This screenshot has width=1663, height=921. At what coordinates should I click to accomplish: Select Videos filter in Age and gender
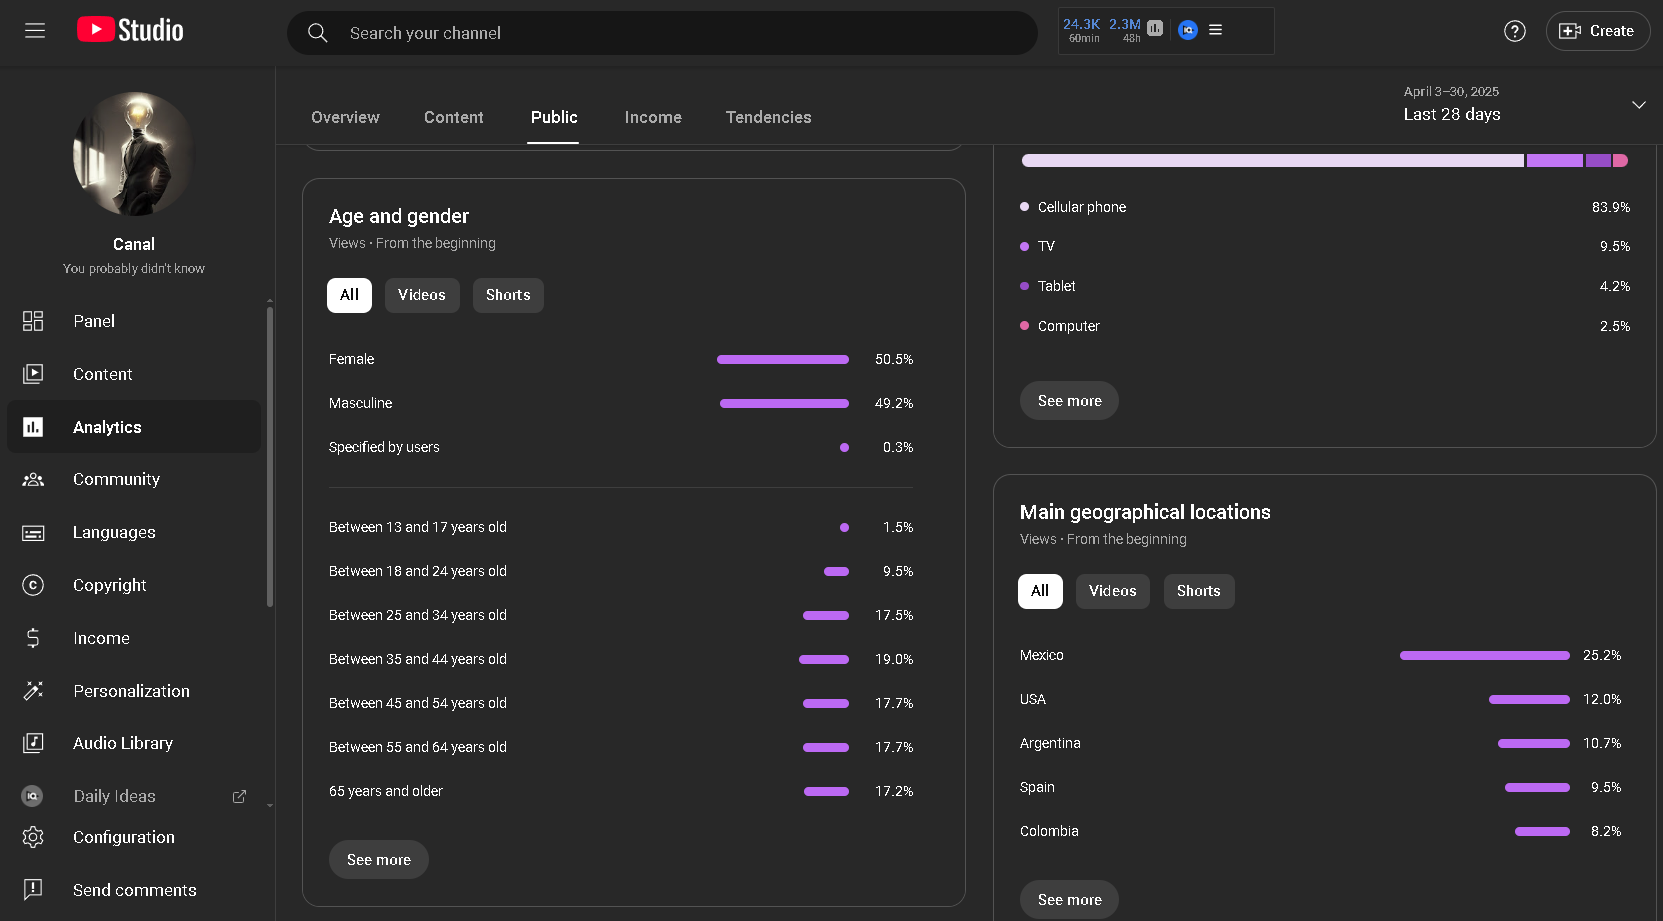pos(422,295)
